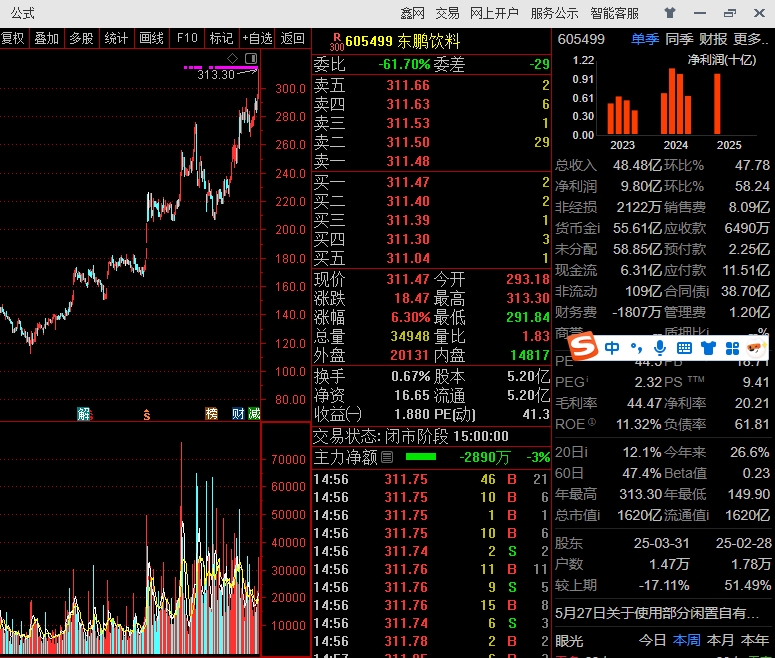Viewport: 775px width, 658px height.
Task: Open the 多股 multi-stock view
Action: click(82, 38)
